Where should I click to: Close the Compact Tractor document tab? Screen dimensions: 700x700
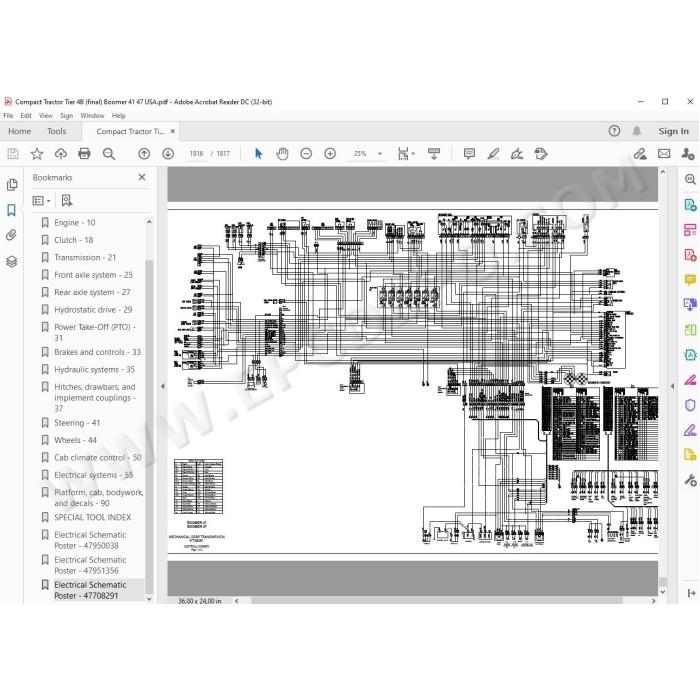pos(173,131)
